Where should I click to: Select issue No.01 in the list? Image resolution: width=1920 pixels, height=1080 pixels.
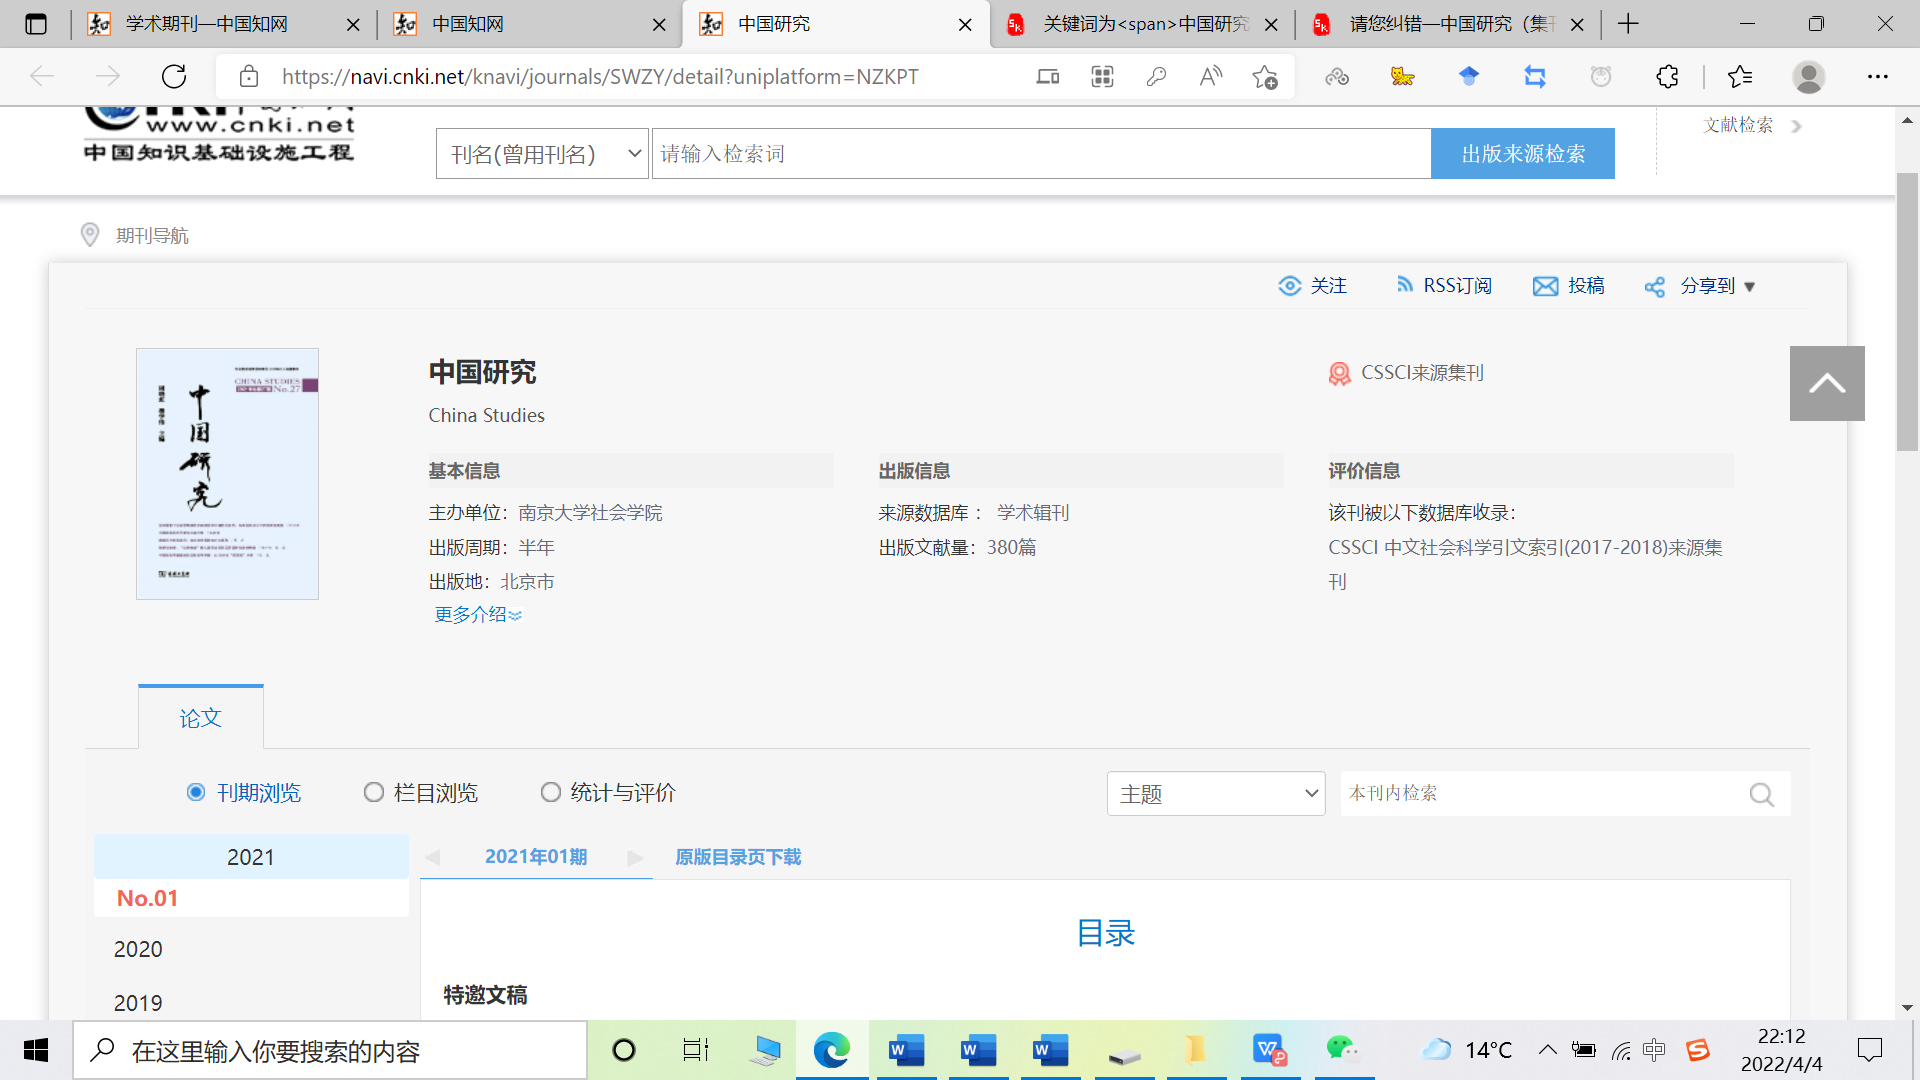(147, 899)
